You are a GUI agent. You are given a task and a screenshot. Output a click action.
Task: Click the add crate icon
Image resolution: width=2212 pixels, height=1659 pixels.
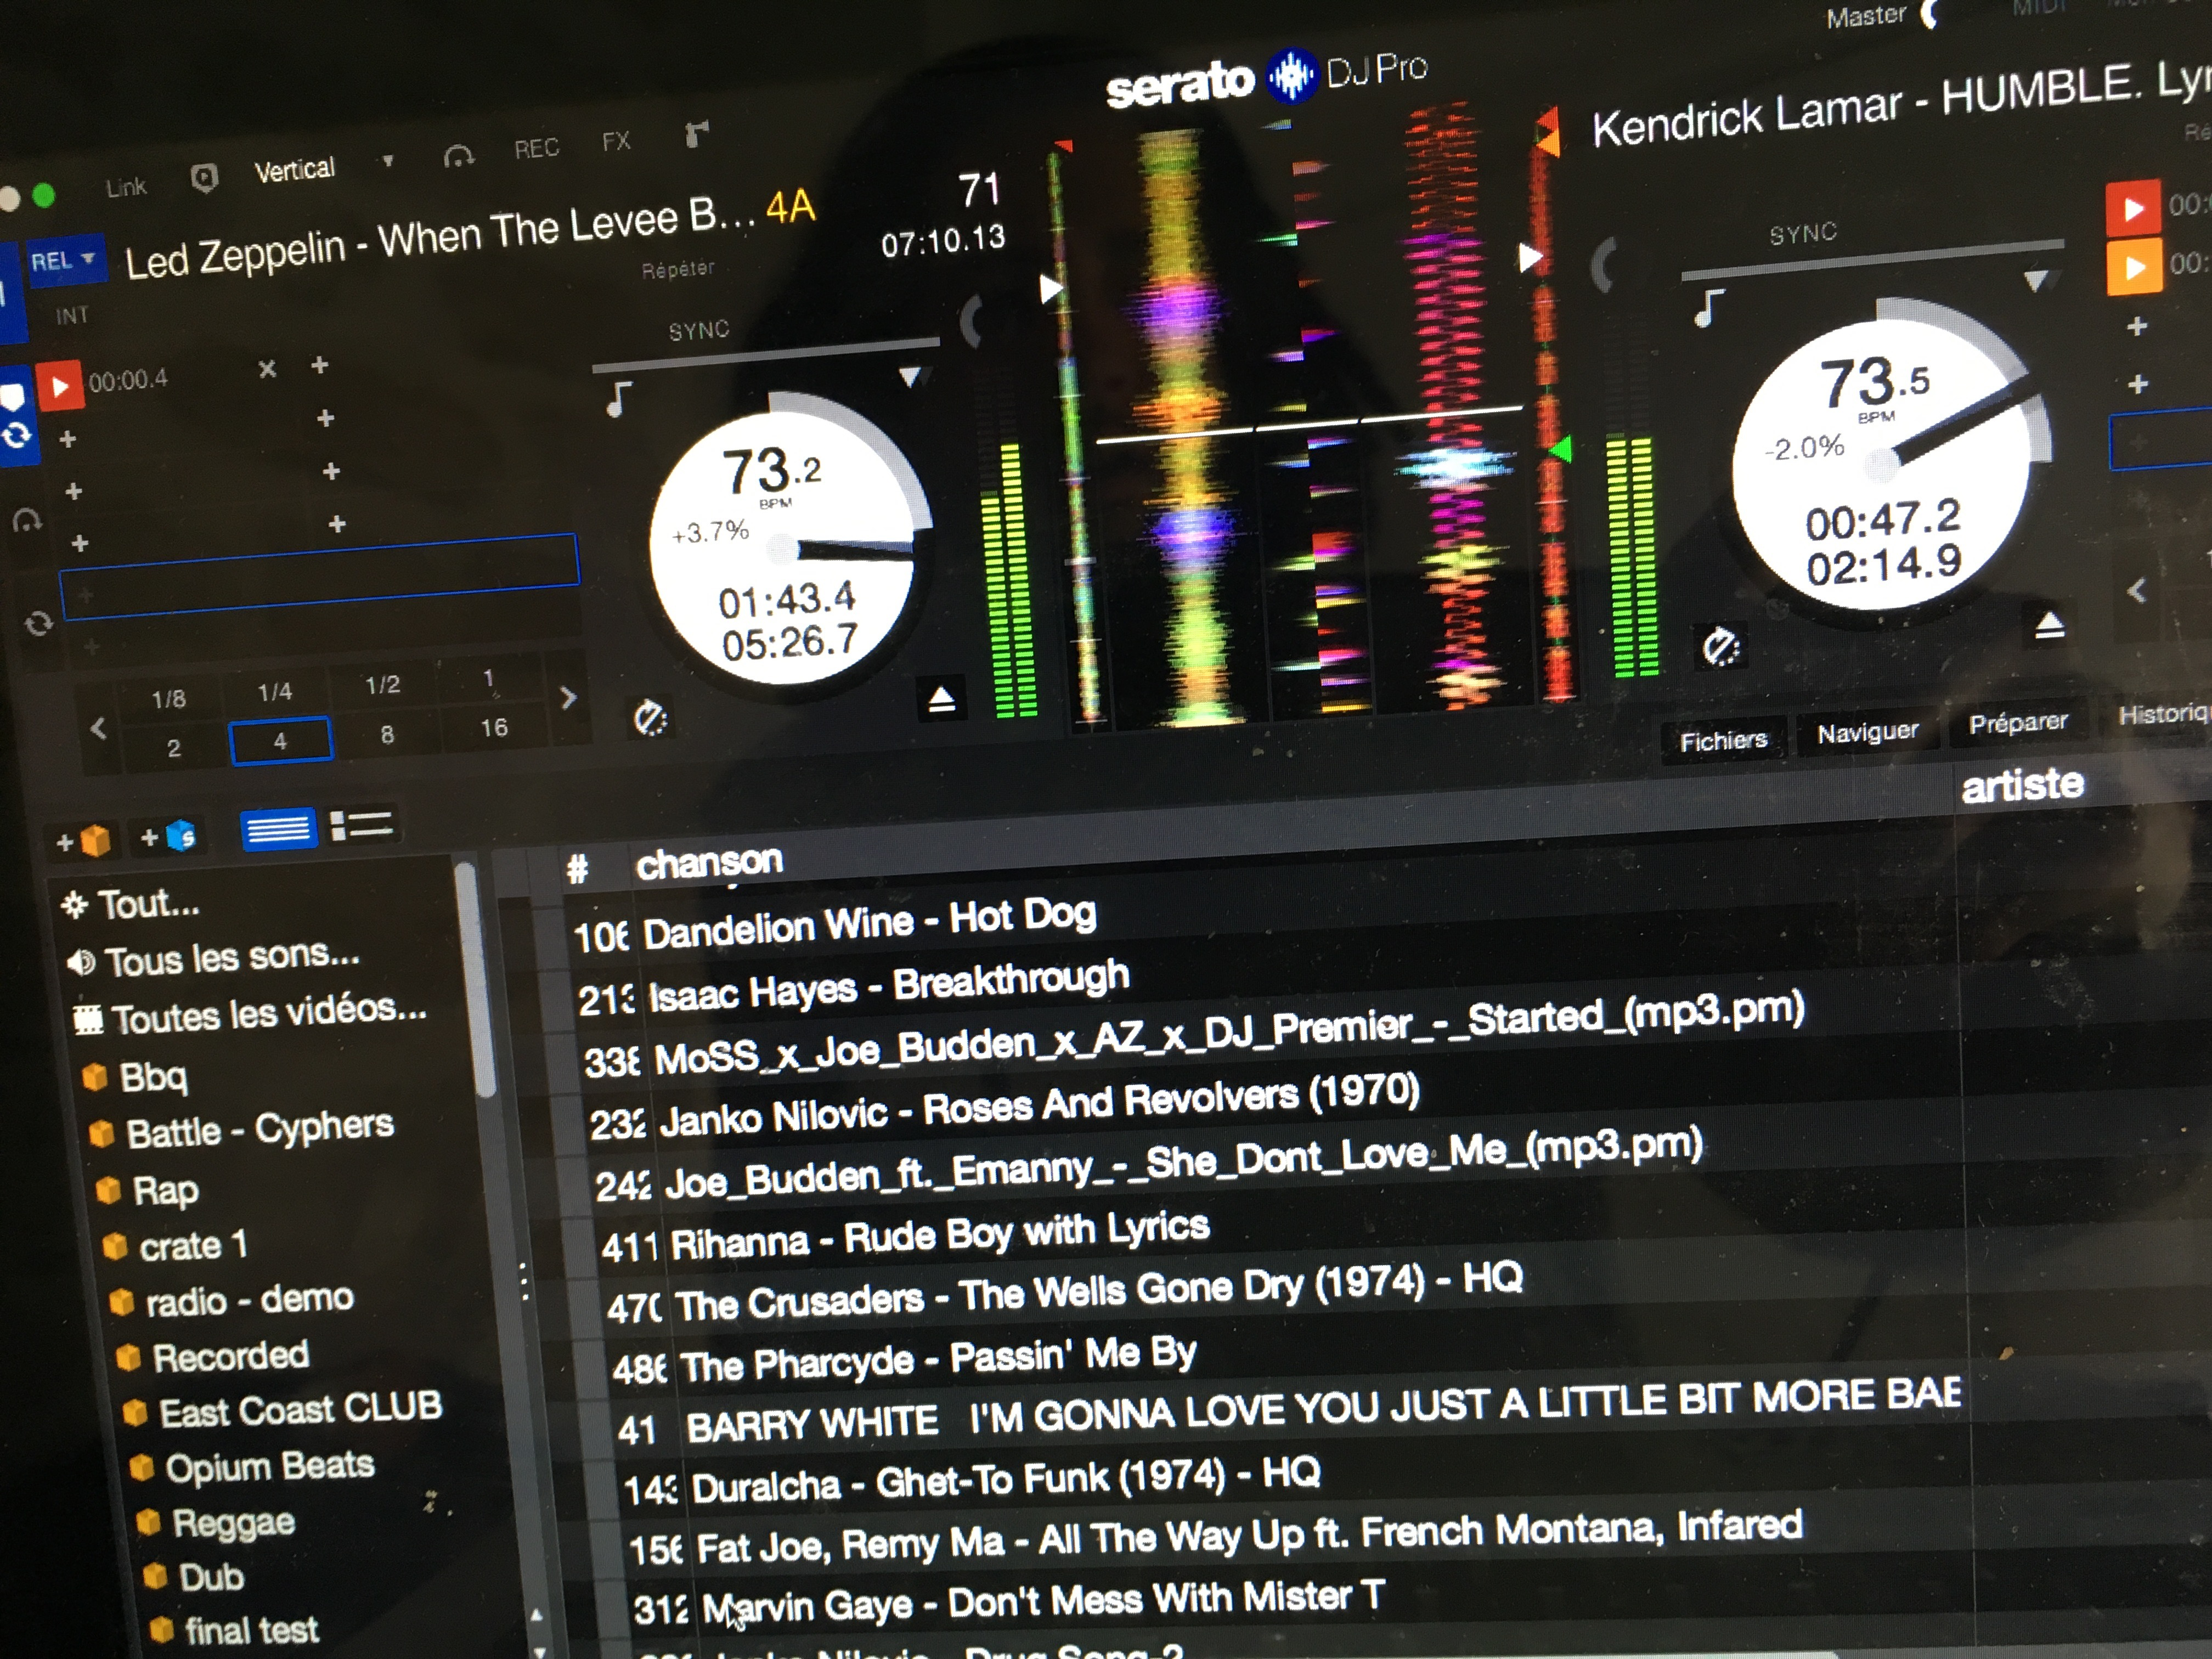[84, 840]
